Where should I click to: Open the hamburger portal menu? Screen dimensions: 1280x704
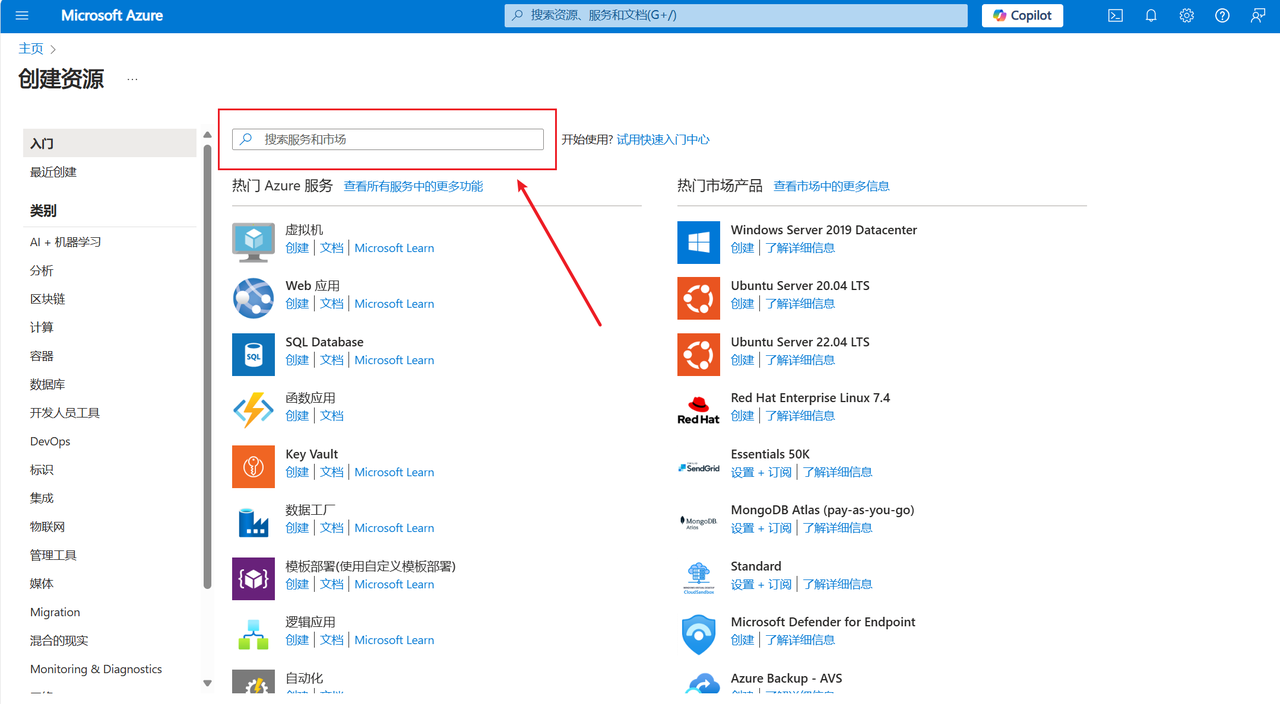[22, 16]
